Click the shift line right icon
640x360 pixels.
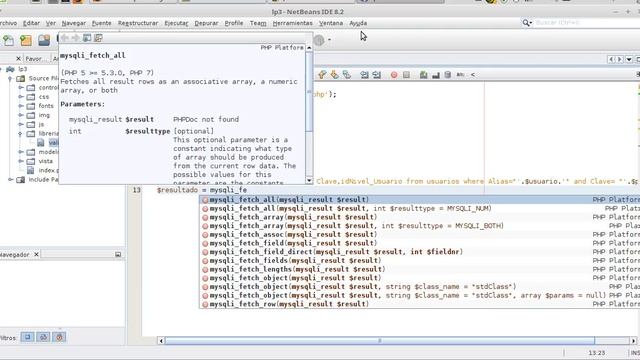pos(376,75)
